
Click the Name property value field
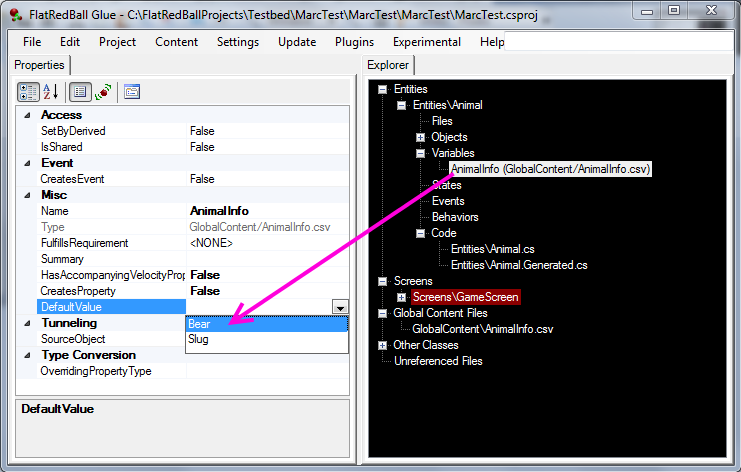[266, 211]
